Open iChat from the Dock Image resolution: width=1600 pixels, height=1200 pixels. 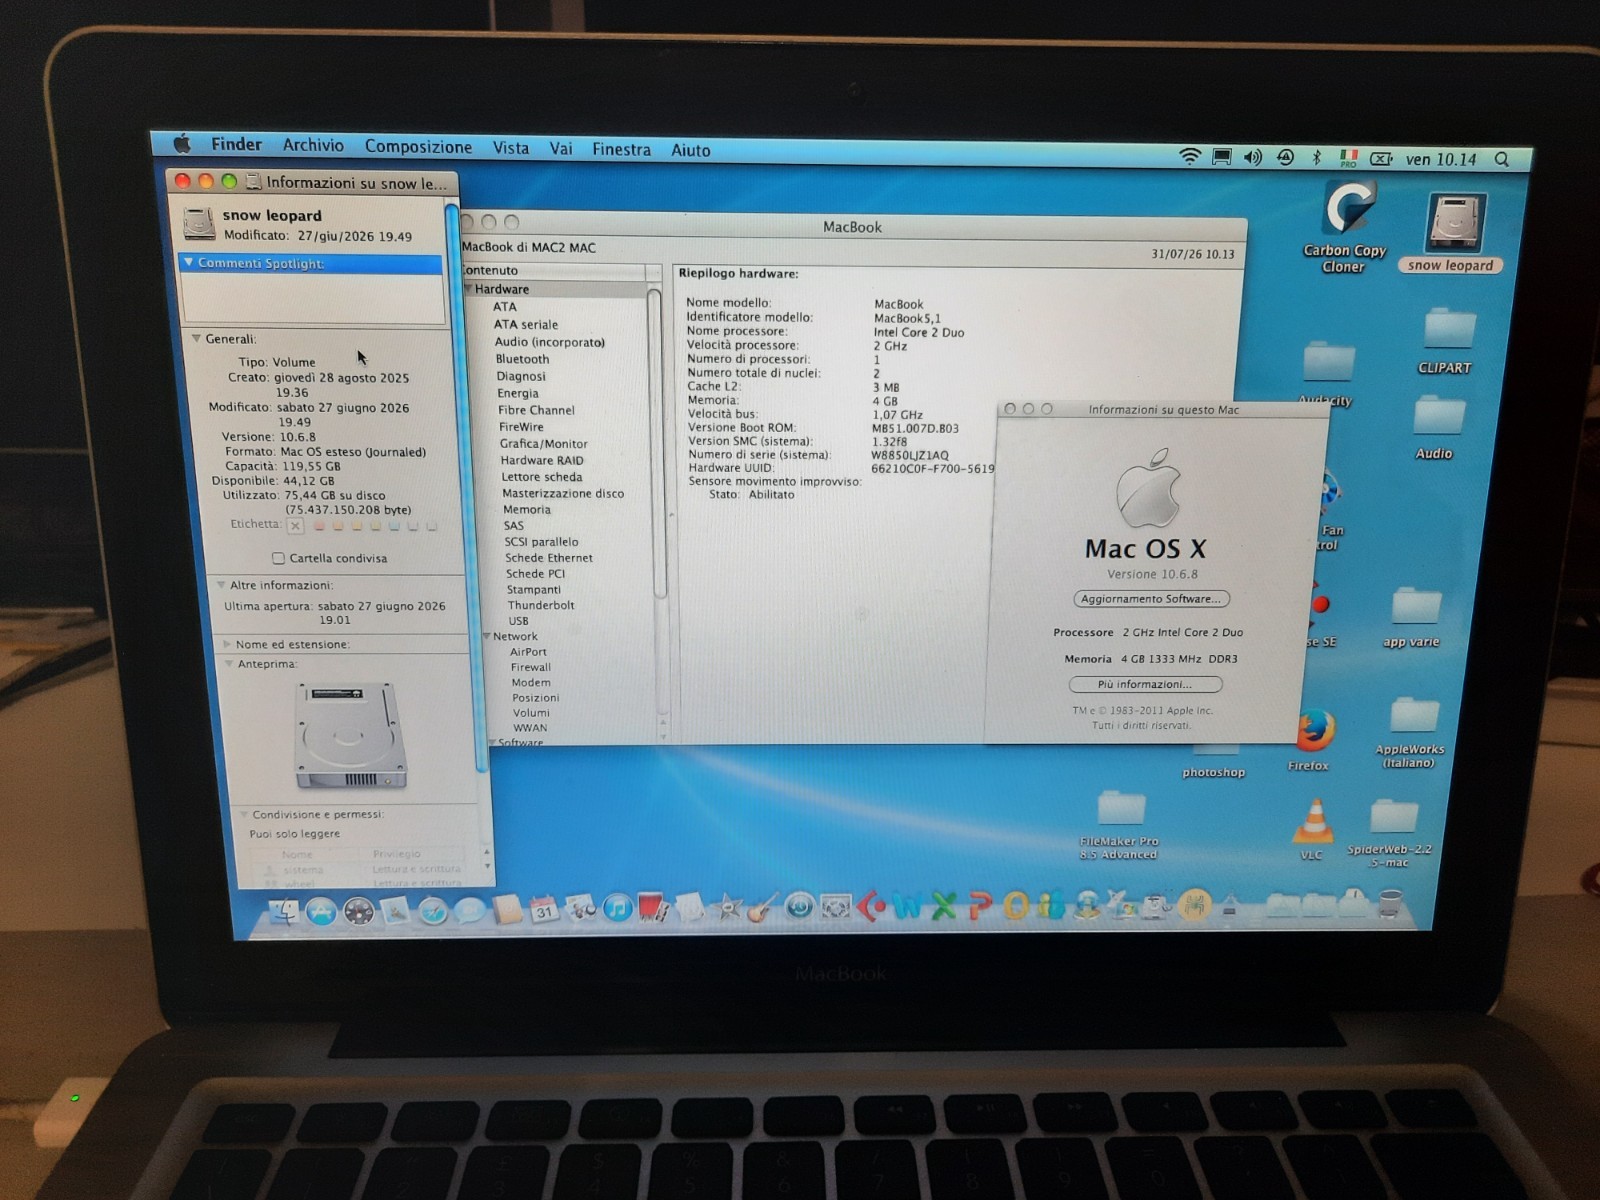470,909
